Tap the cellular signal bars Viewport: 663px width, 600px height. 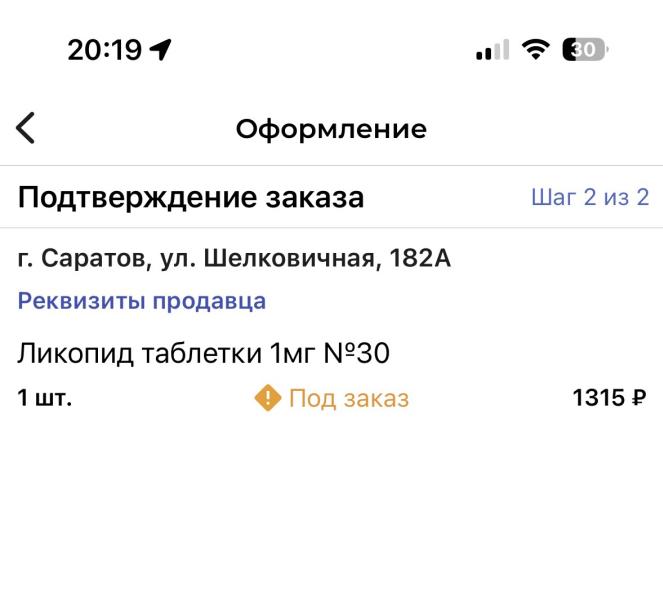(492, 50)
